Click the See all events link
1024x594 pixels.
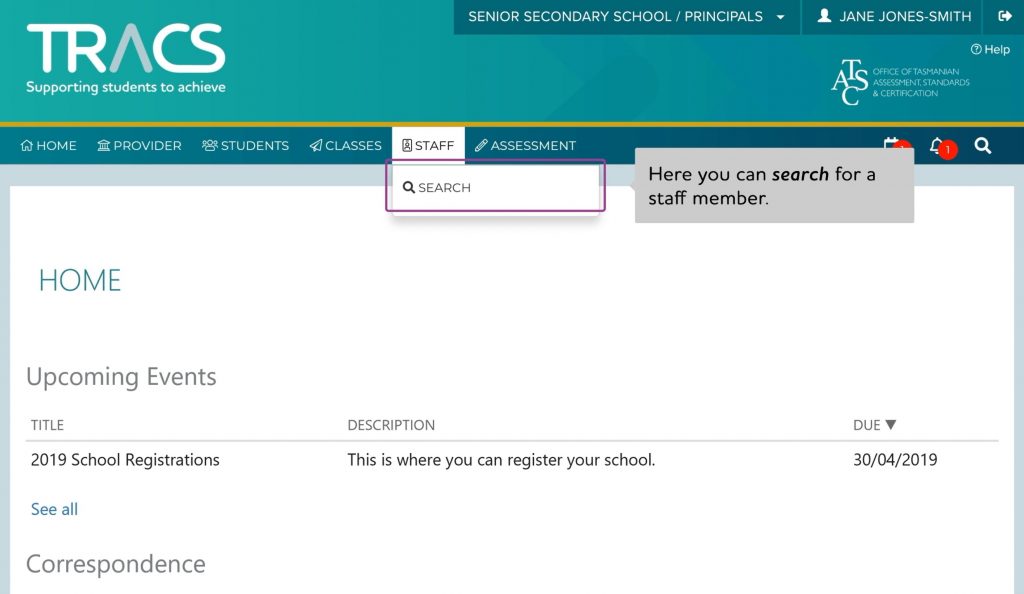coord(54,509)
